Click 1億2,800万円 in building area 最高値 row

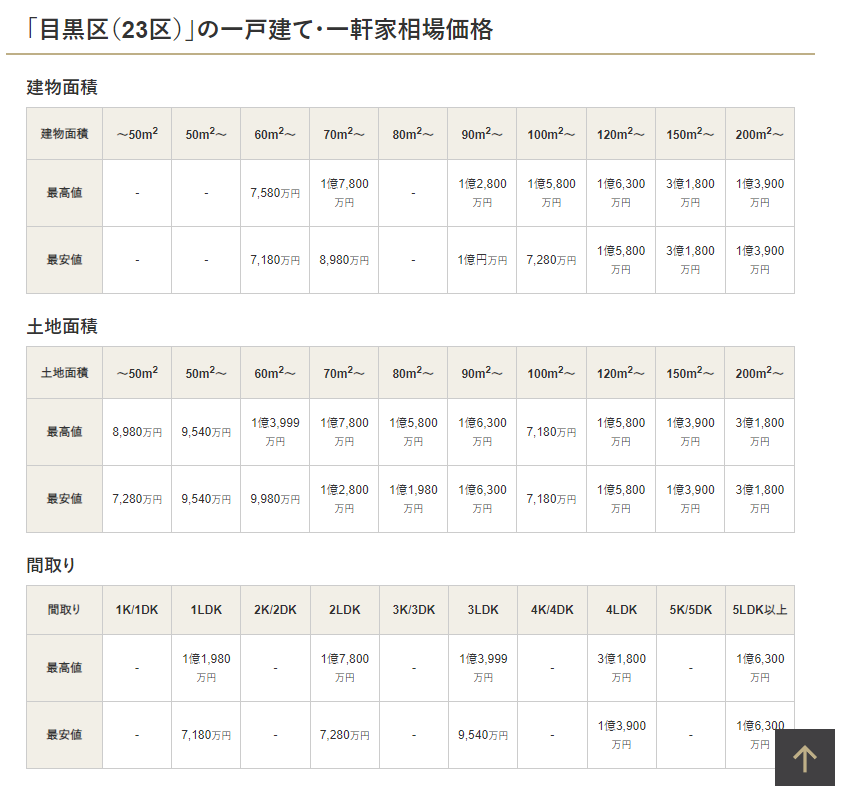coord(482,193)
